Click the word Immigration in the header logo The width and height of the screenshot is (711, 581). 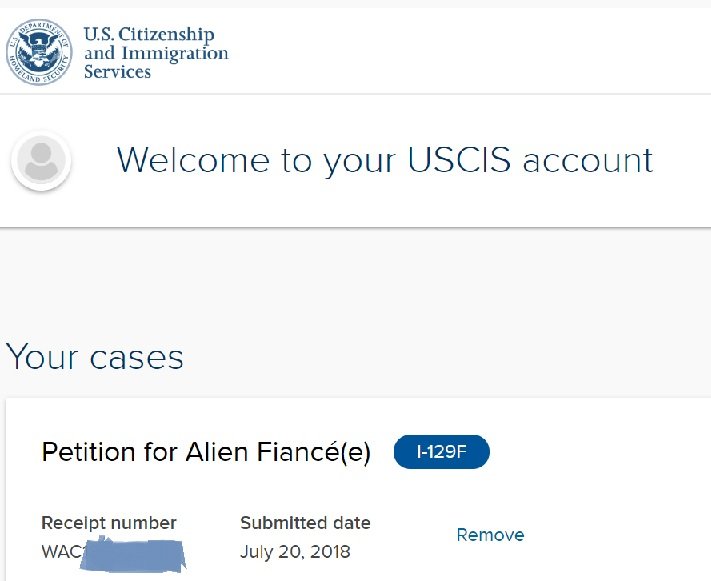tap(175, 54)
